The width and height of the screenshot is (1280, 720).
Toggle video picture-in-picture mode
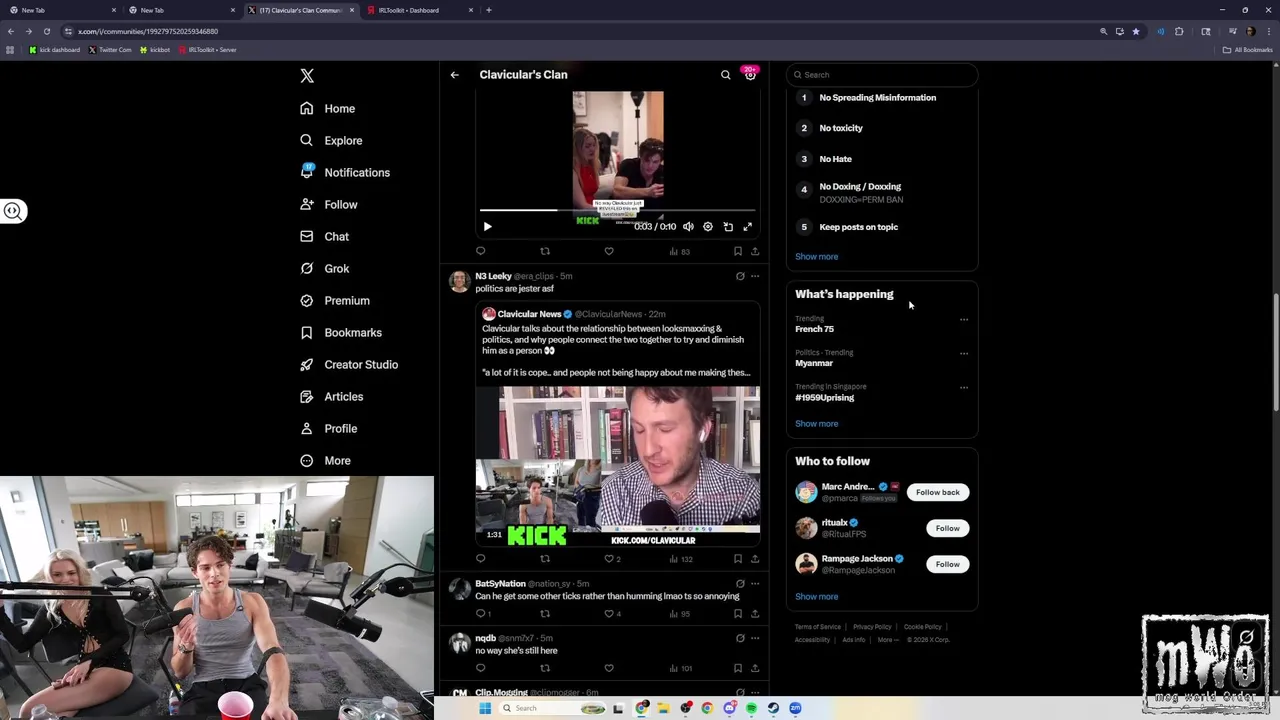(728, 227)
